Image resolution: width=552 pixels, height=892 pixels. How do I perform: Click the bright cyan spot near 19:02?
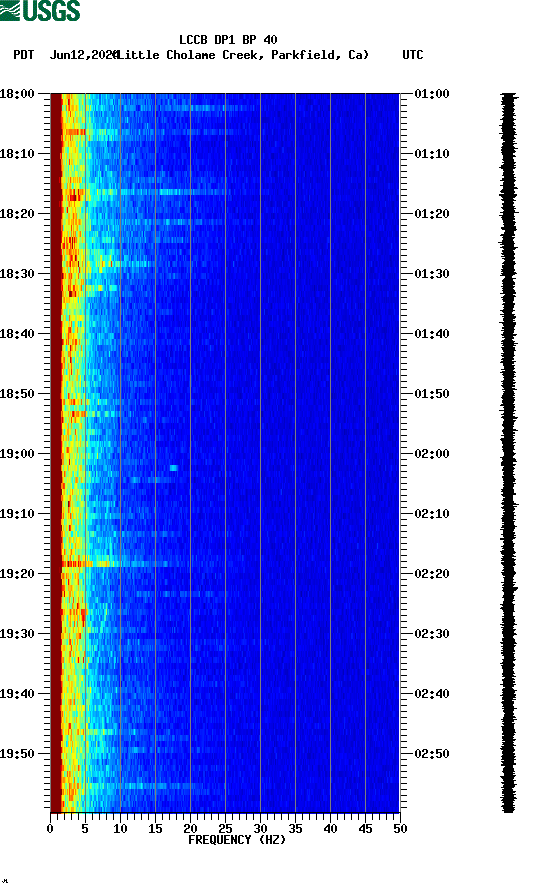(174, 468)
